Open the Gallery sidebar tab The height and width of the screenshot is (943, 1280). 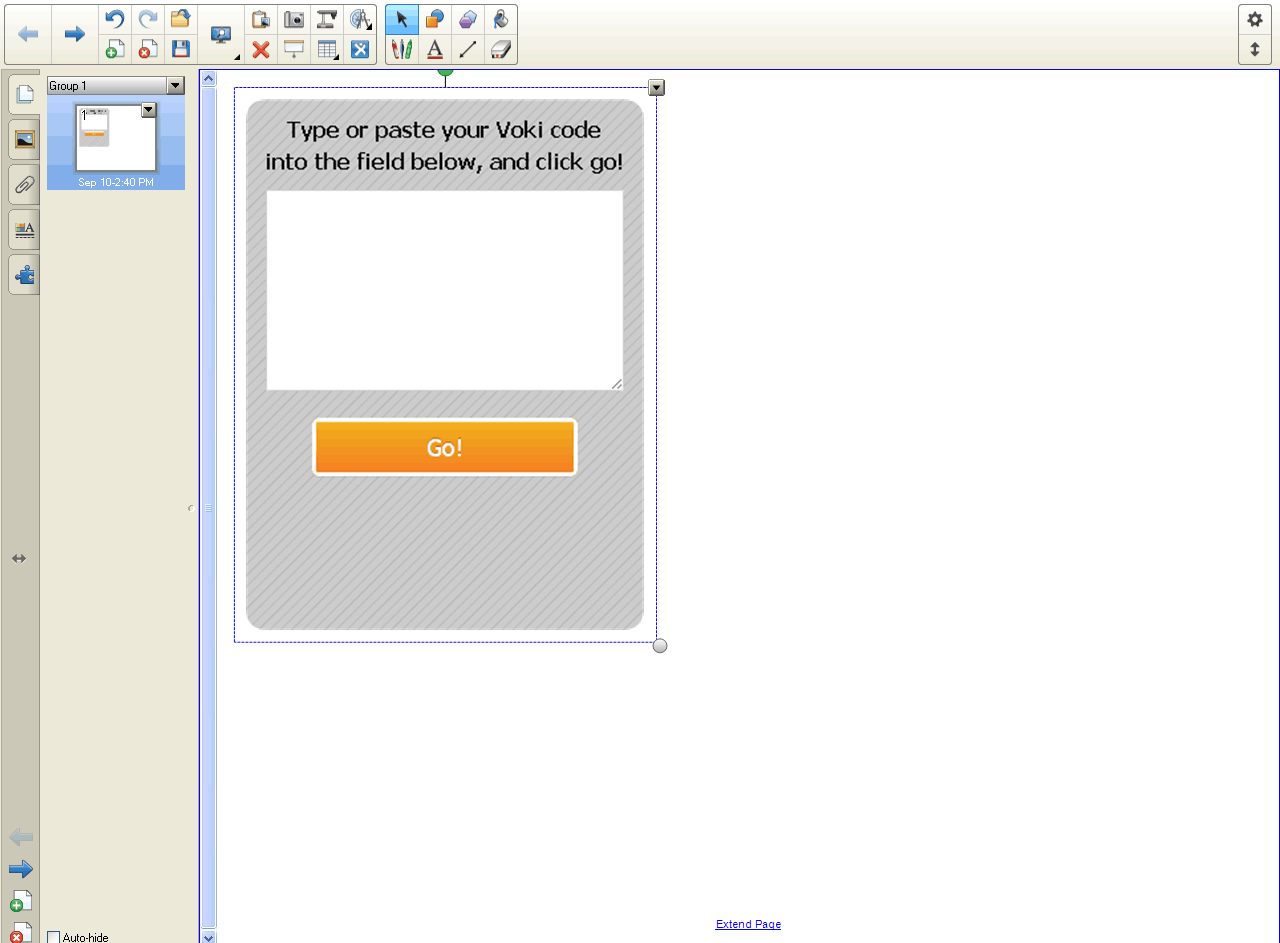22,139
